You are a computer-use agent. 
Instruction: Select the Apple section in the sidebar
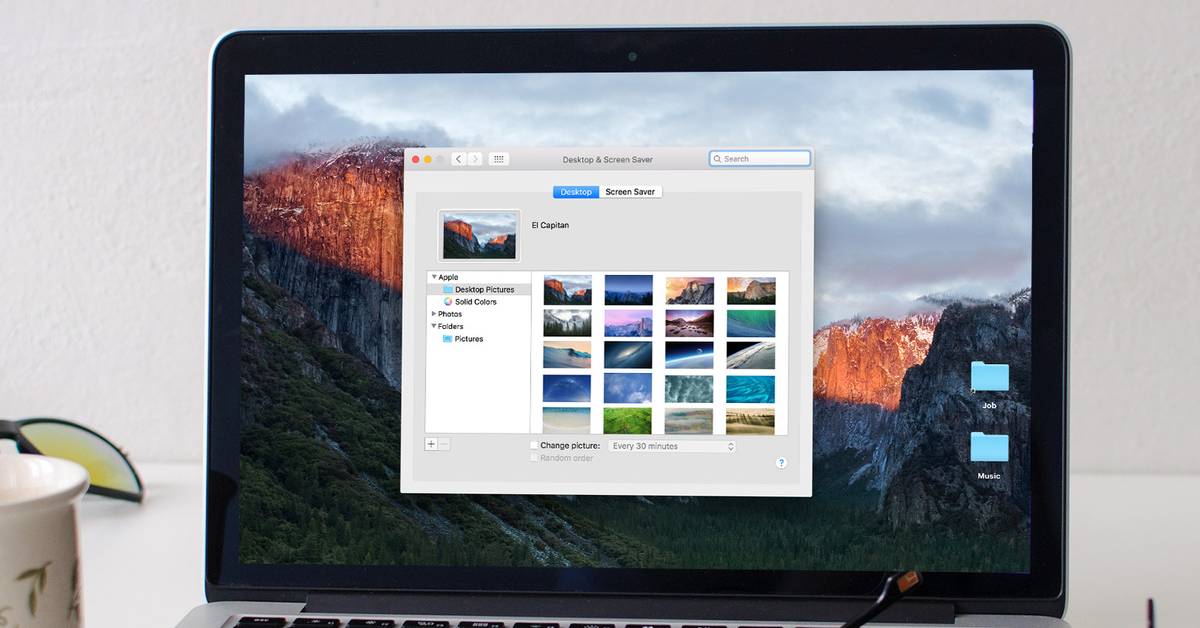pyautogui.click(x=448, y=277)
